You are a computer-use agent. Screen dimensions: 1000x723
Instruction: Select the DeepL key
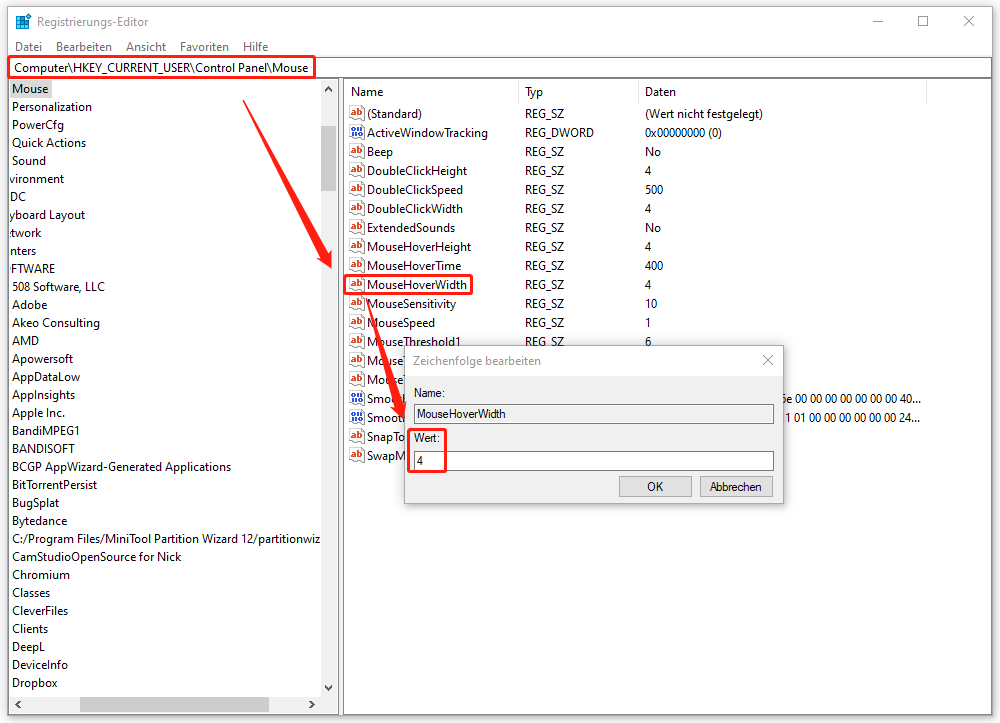pyautogui.click(x=28, y=646)
